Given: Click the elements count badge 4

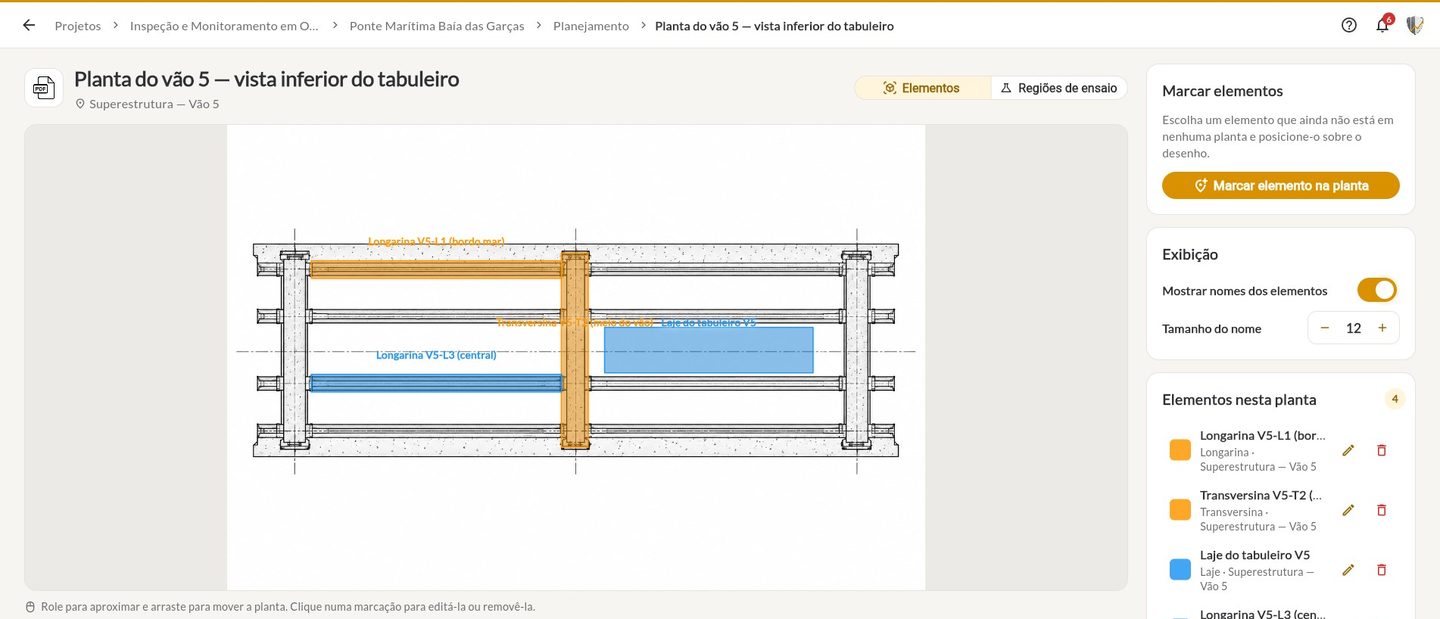Looking at the screenshot, I should click(x=1394, y=399).
